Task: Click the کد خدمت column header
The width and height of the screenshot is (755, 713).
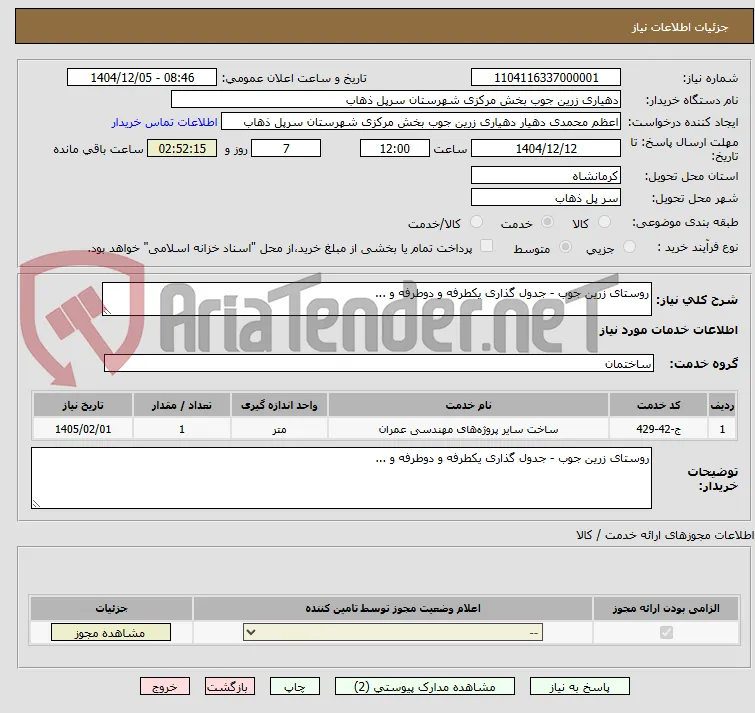Action: point(658,405)
